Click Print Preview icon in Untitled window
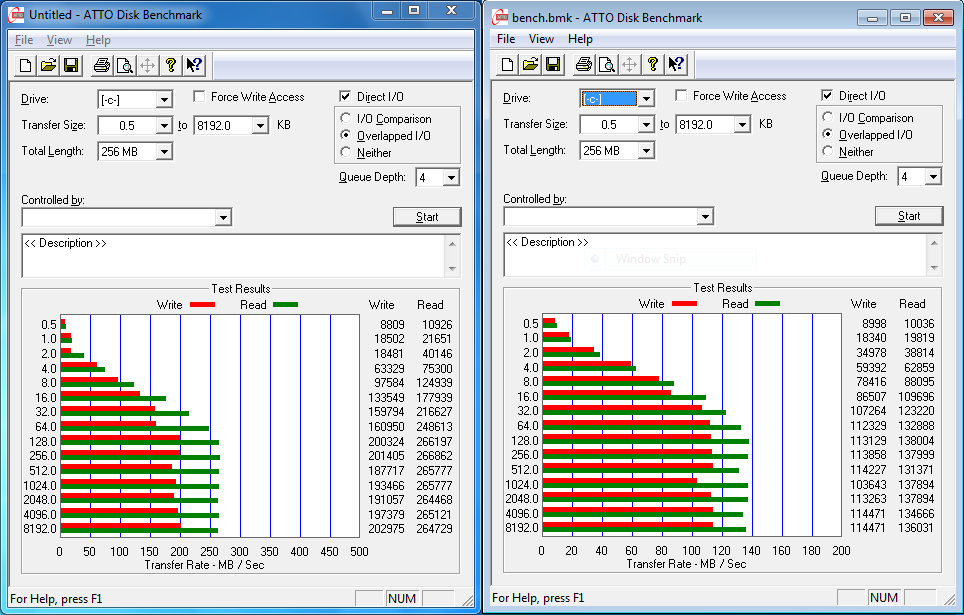The height and width of the screenshot is (615, 964). pos(125,65)
